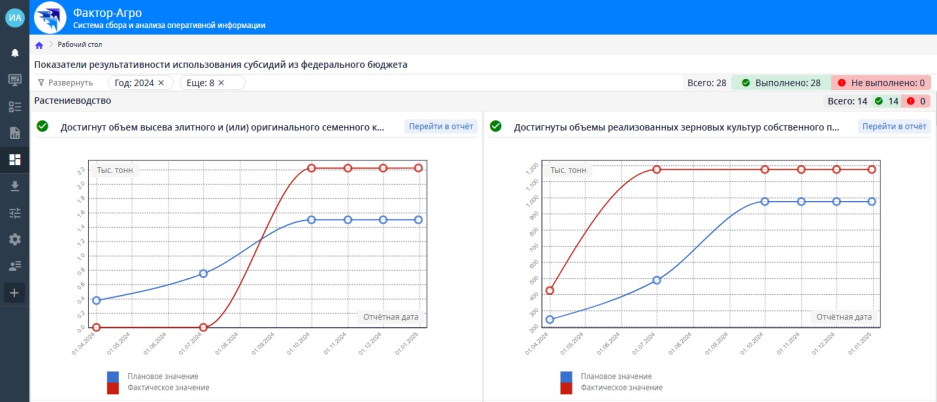Click the plus add icon in sidebar

(14, 293)
